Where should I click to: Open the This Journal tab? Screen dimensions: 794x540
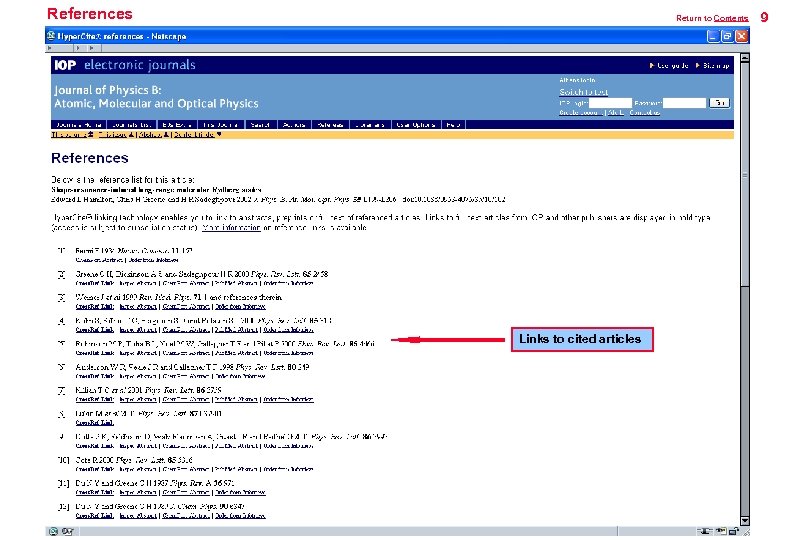coord(221,125)
